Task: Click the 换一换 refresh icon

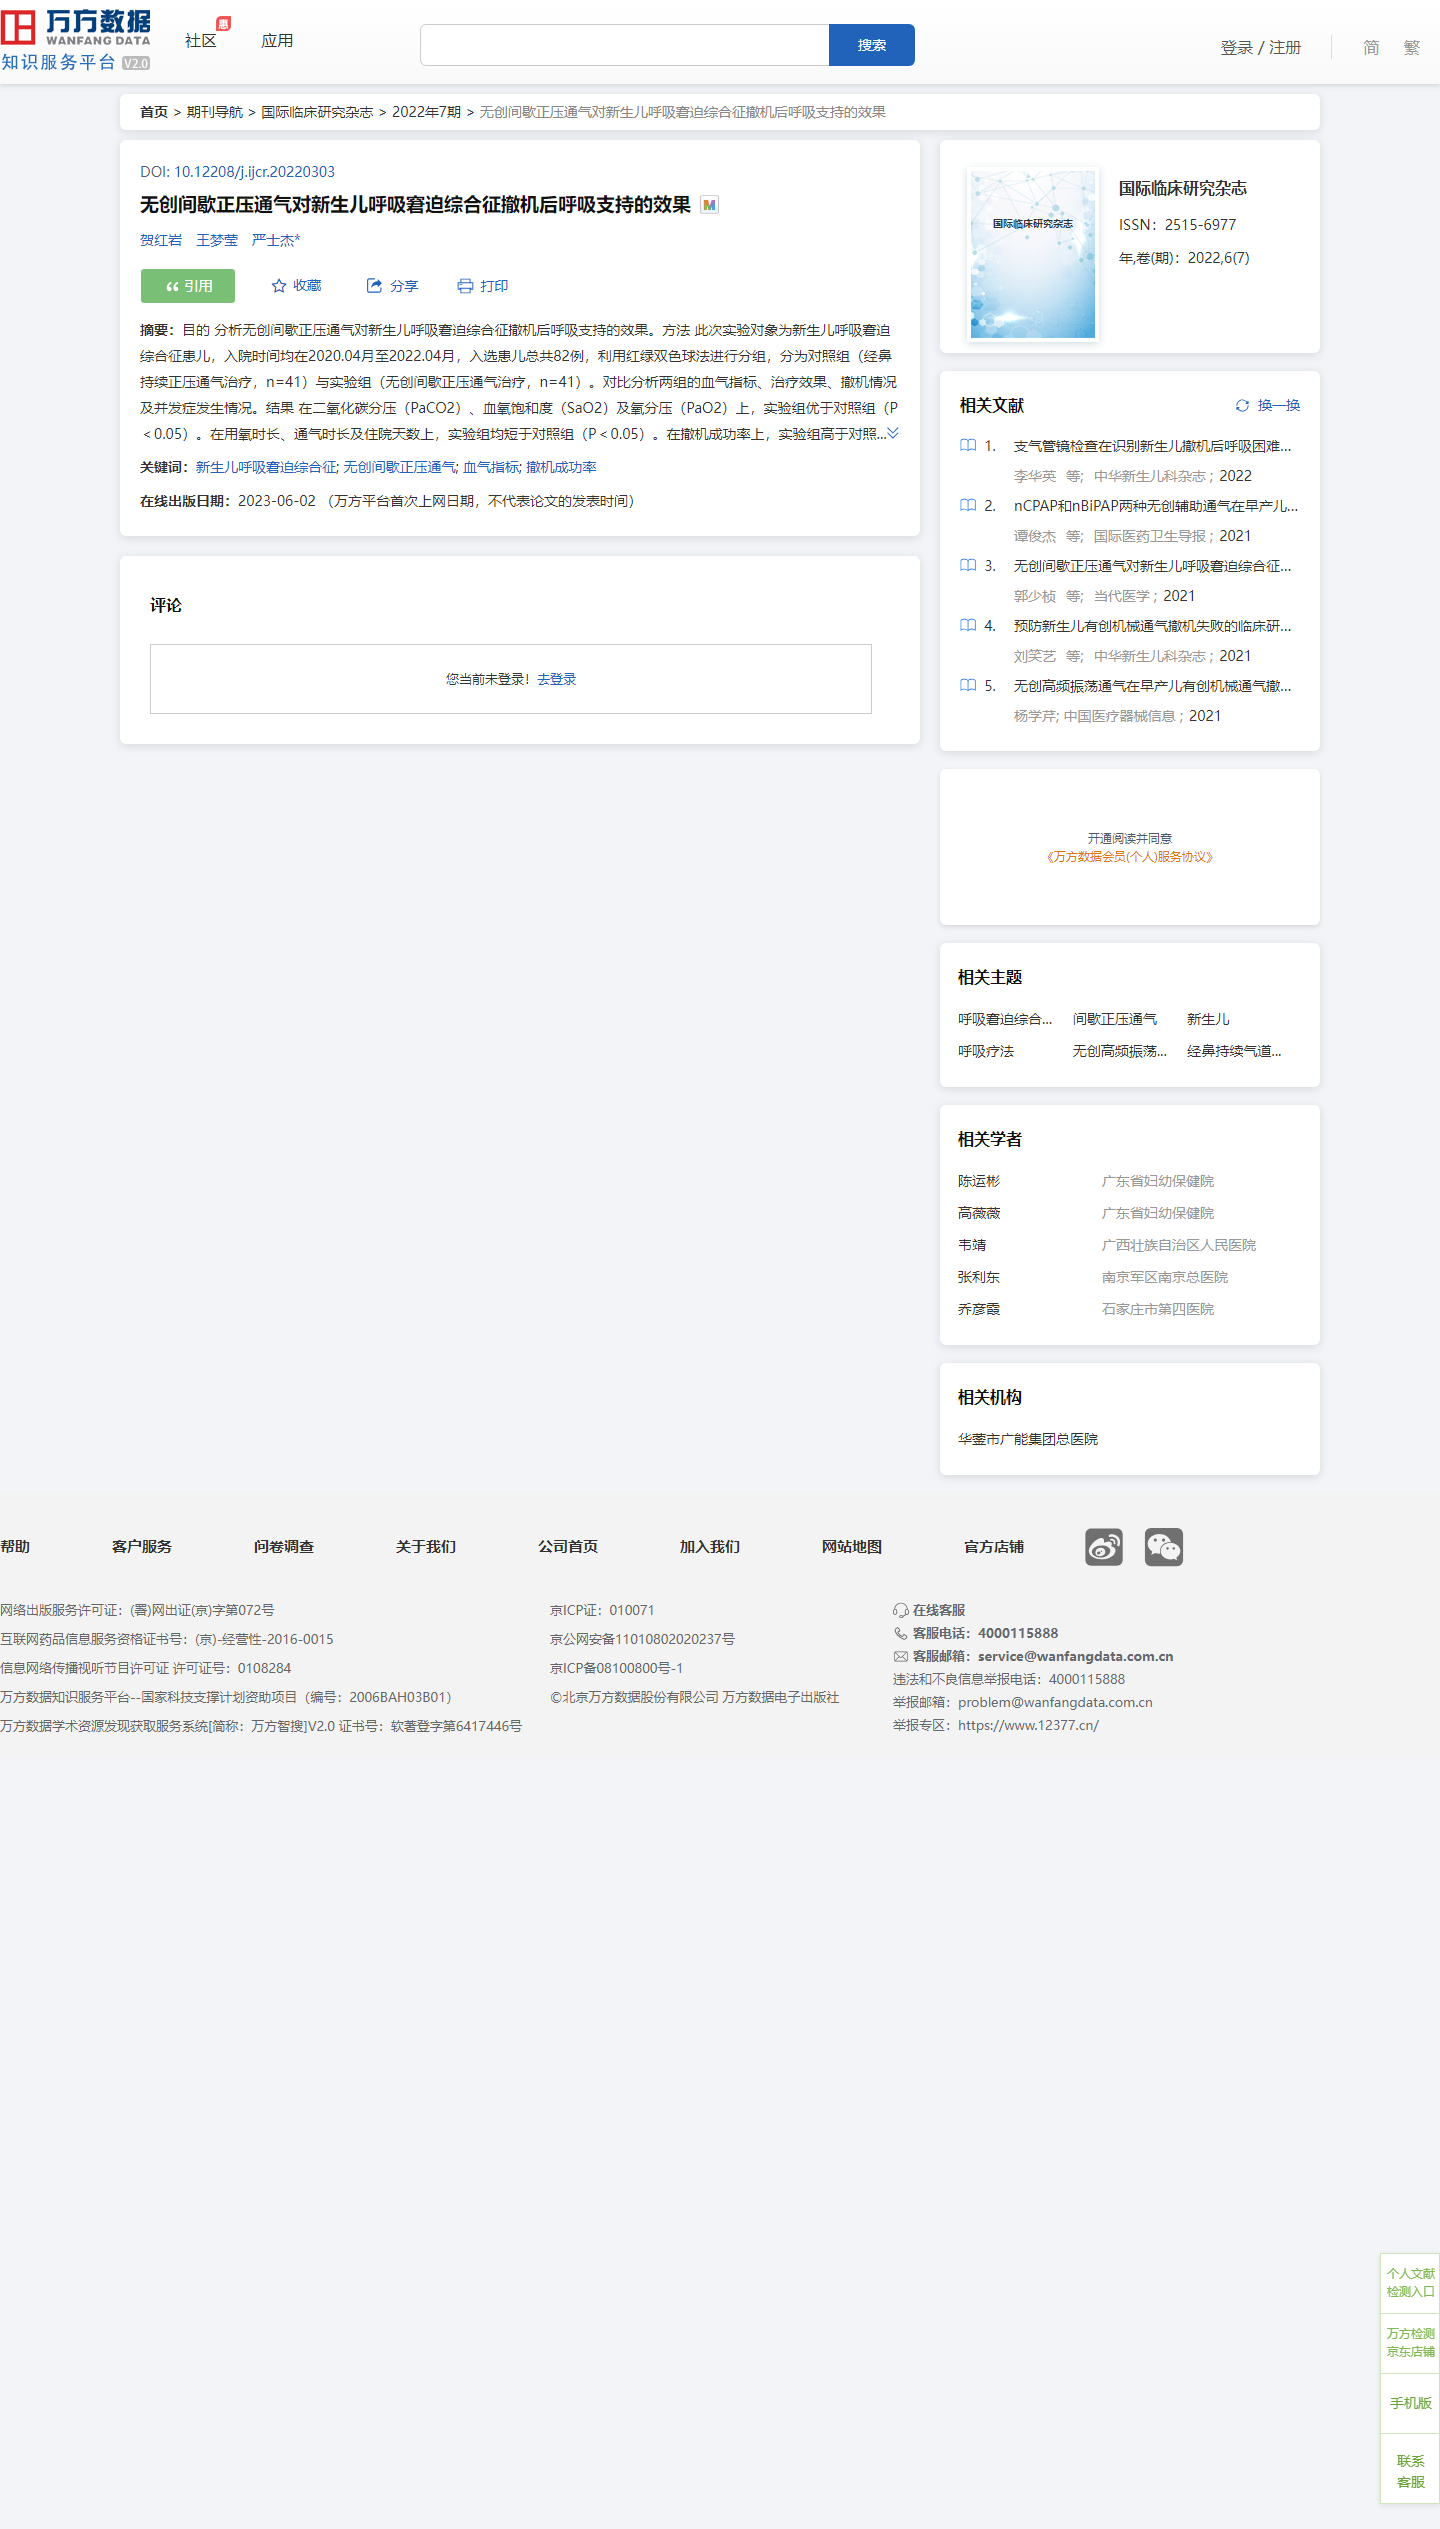Action: 1242,405
